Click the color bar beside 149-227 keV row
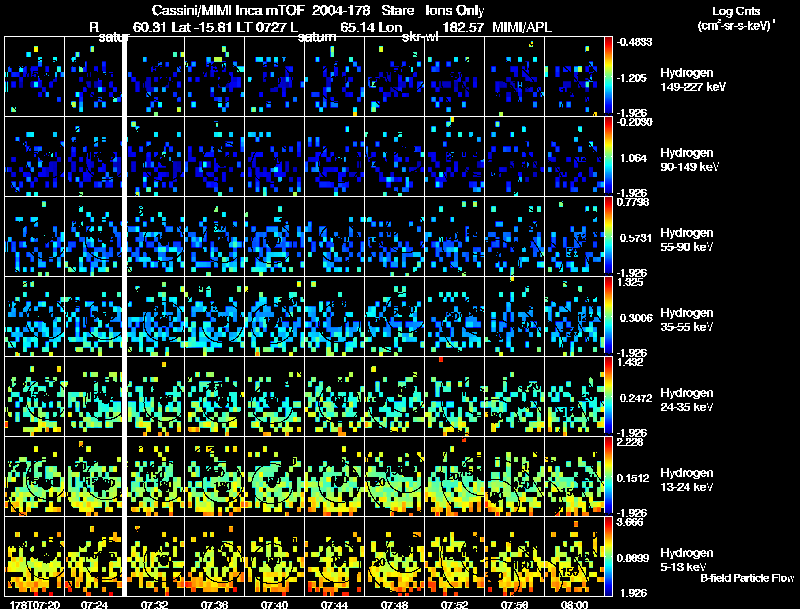Viewport: 800px width, 609px height. coord(608,75)
